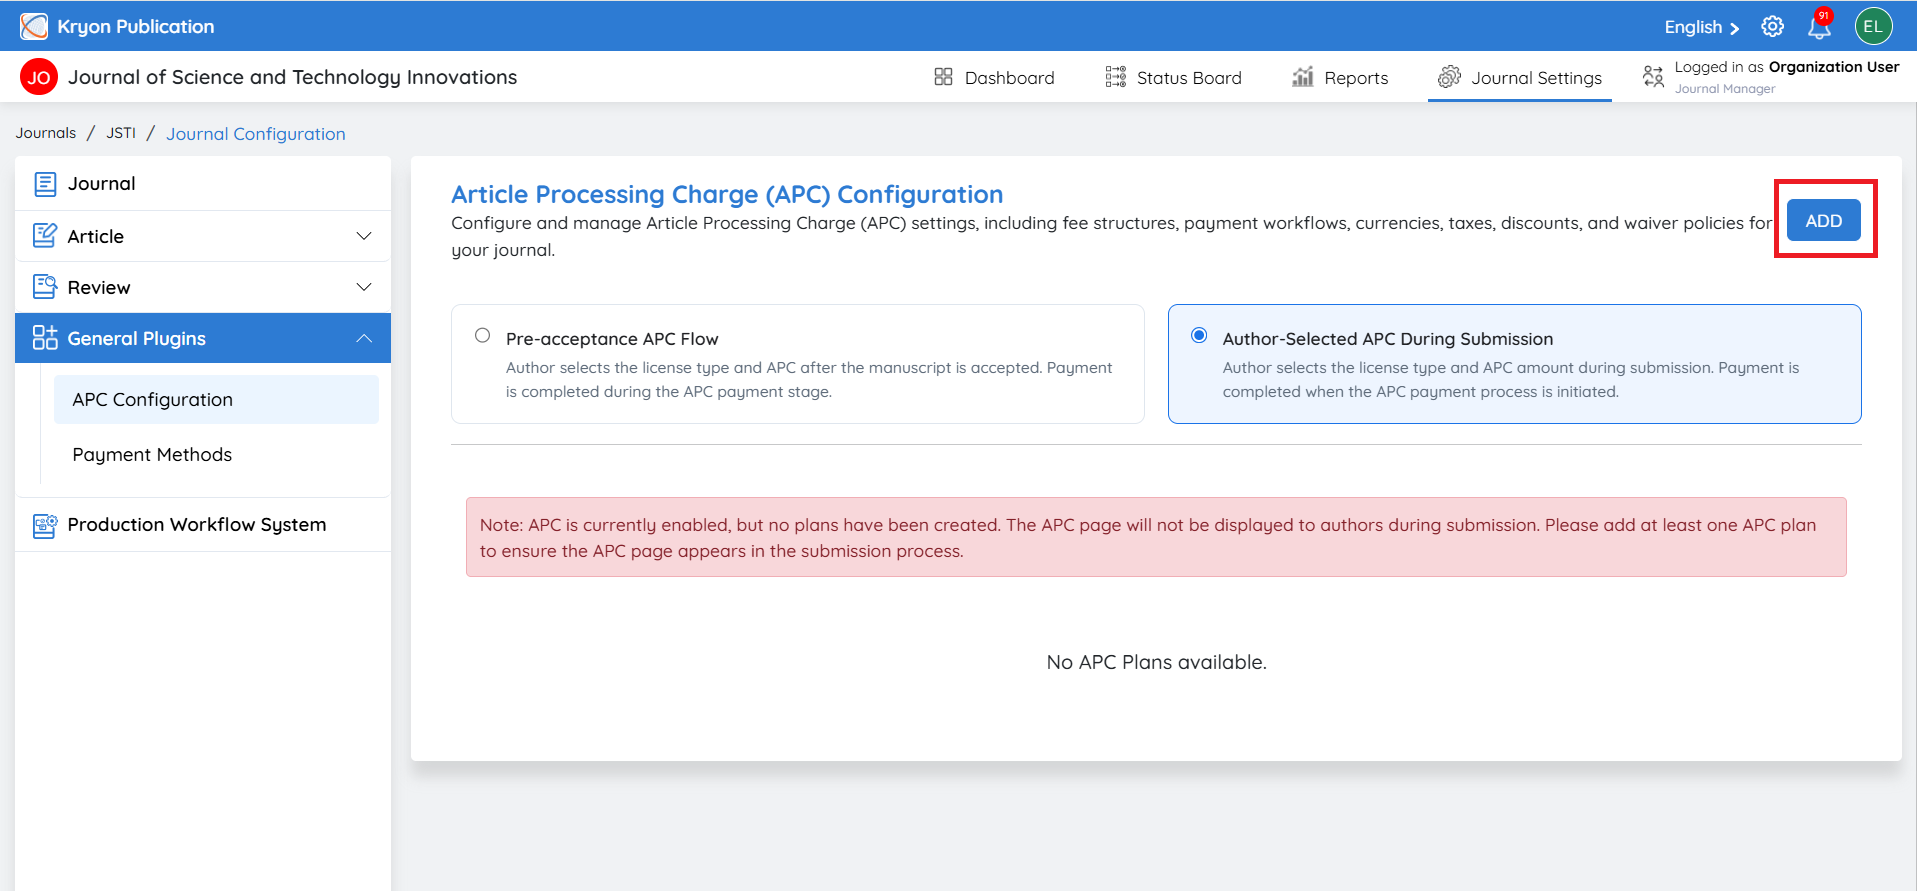Open the settings gear in top bar

[x=1773, y=27]
